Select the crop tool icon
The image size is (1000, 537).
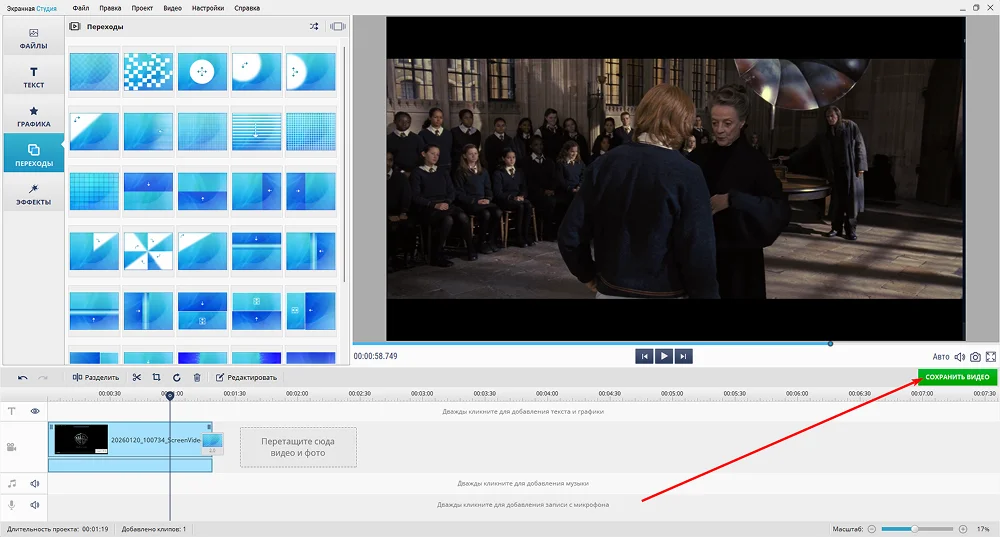(x=156, y=378)
